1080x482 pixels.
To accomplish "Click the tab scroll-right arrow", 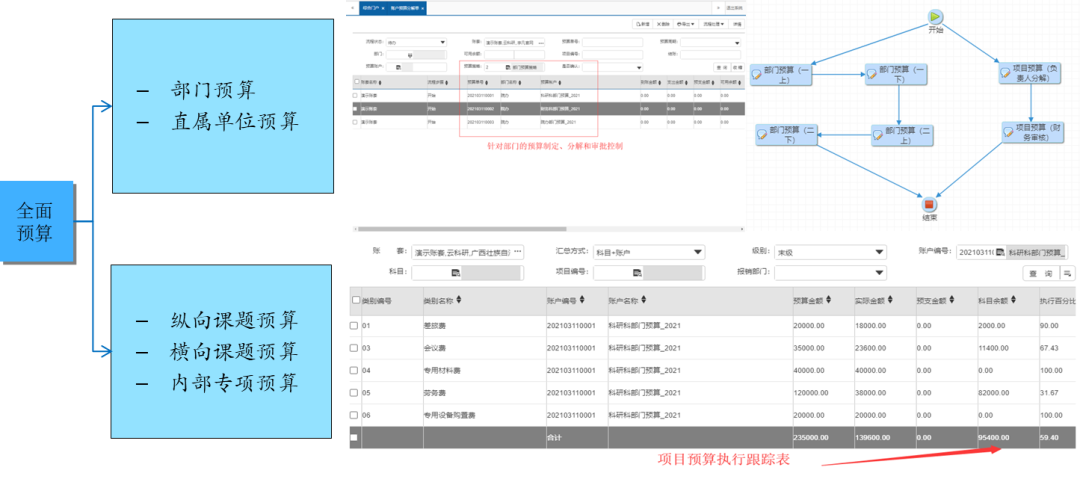I will click(x=718, y=8).
